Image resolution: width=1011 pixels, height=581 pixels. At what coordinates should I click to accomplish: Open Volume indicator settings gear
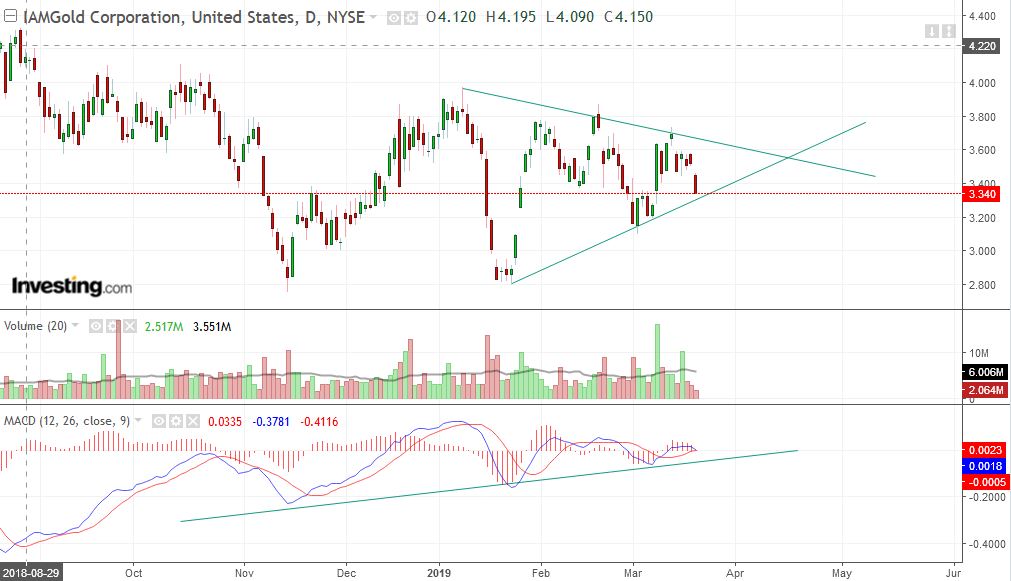[x=113, y=326]
